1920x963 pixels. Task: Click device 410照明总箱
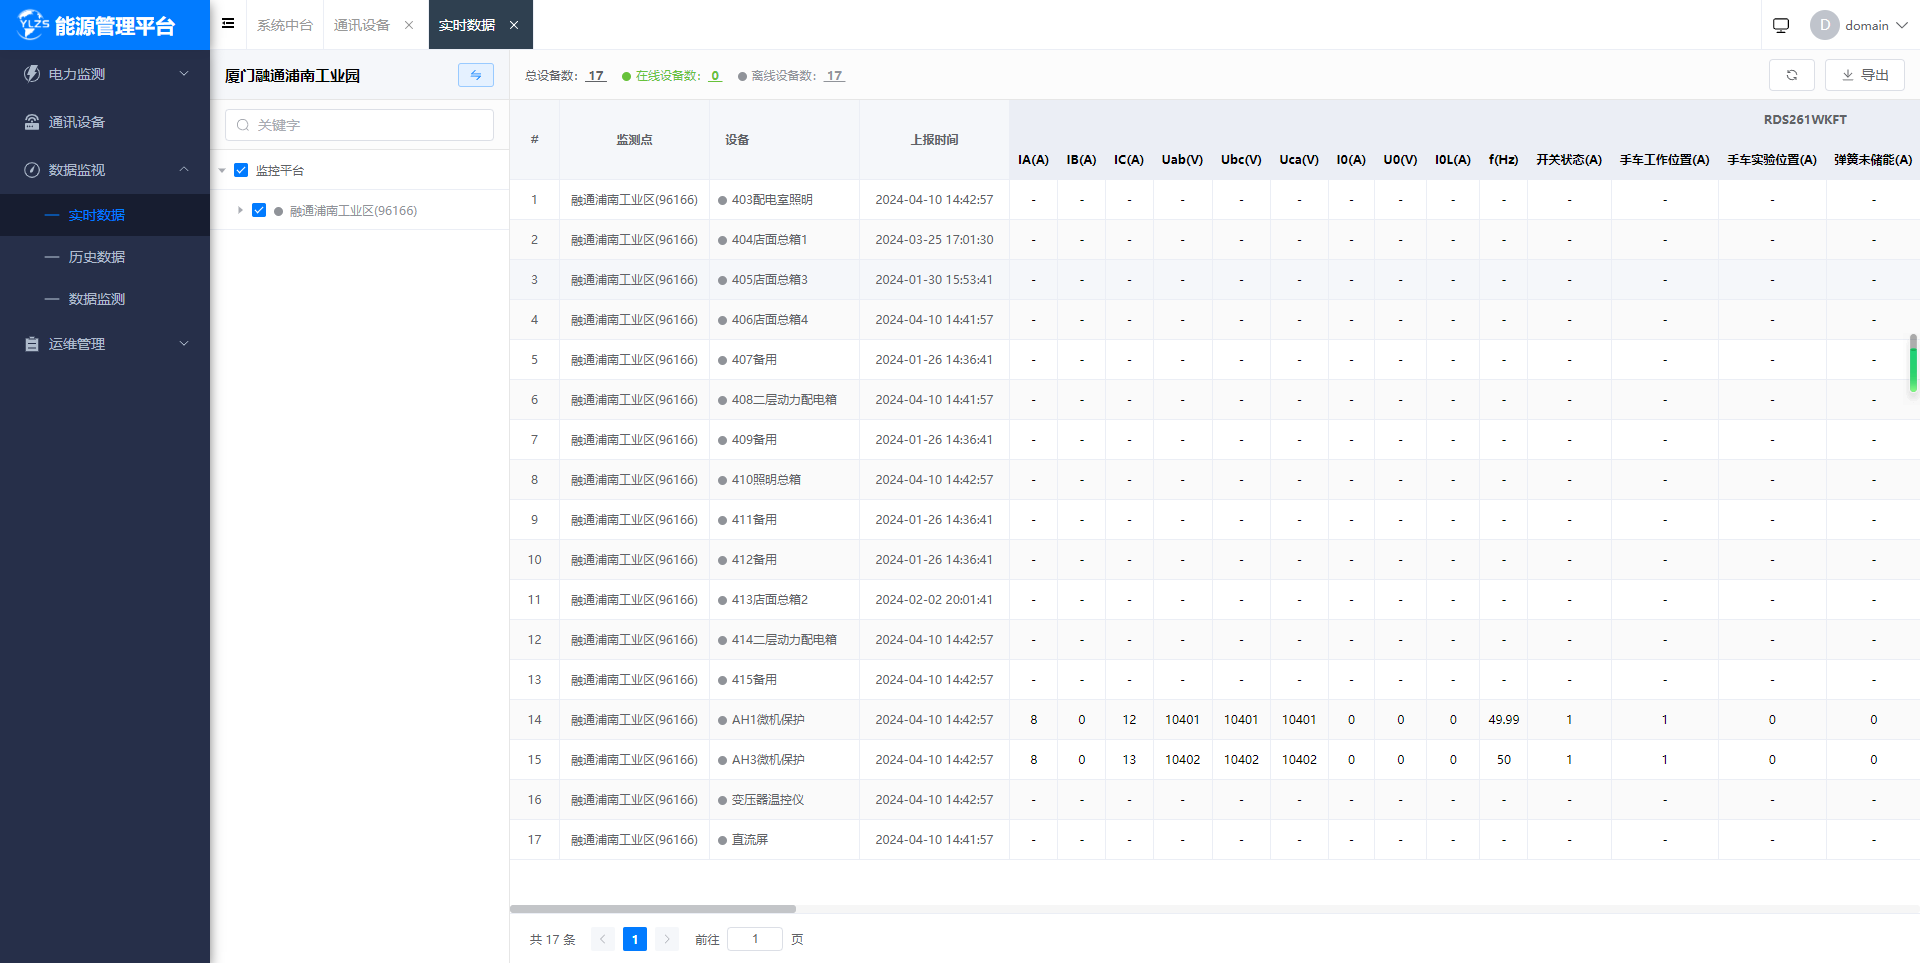click(766, 480)
